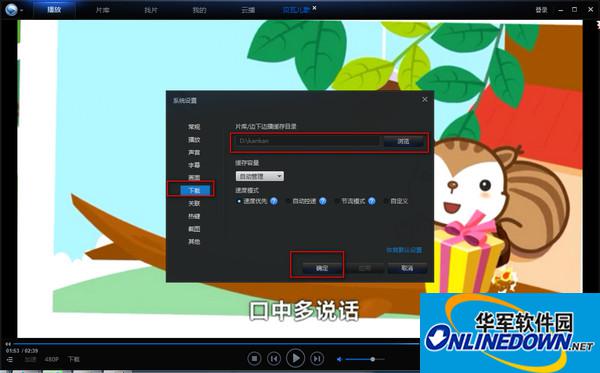The image size is (600, 373).
Task: Open the Kankan logo main menu
Action: coord(11,9)
